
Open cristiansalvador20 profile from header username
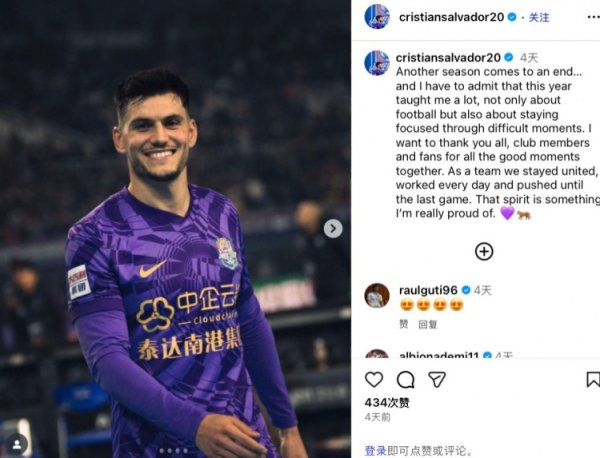point(452,17)
